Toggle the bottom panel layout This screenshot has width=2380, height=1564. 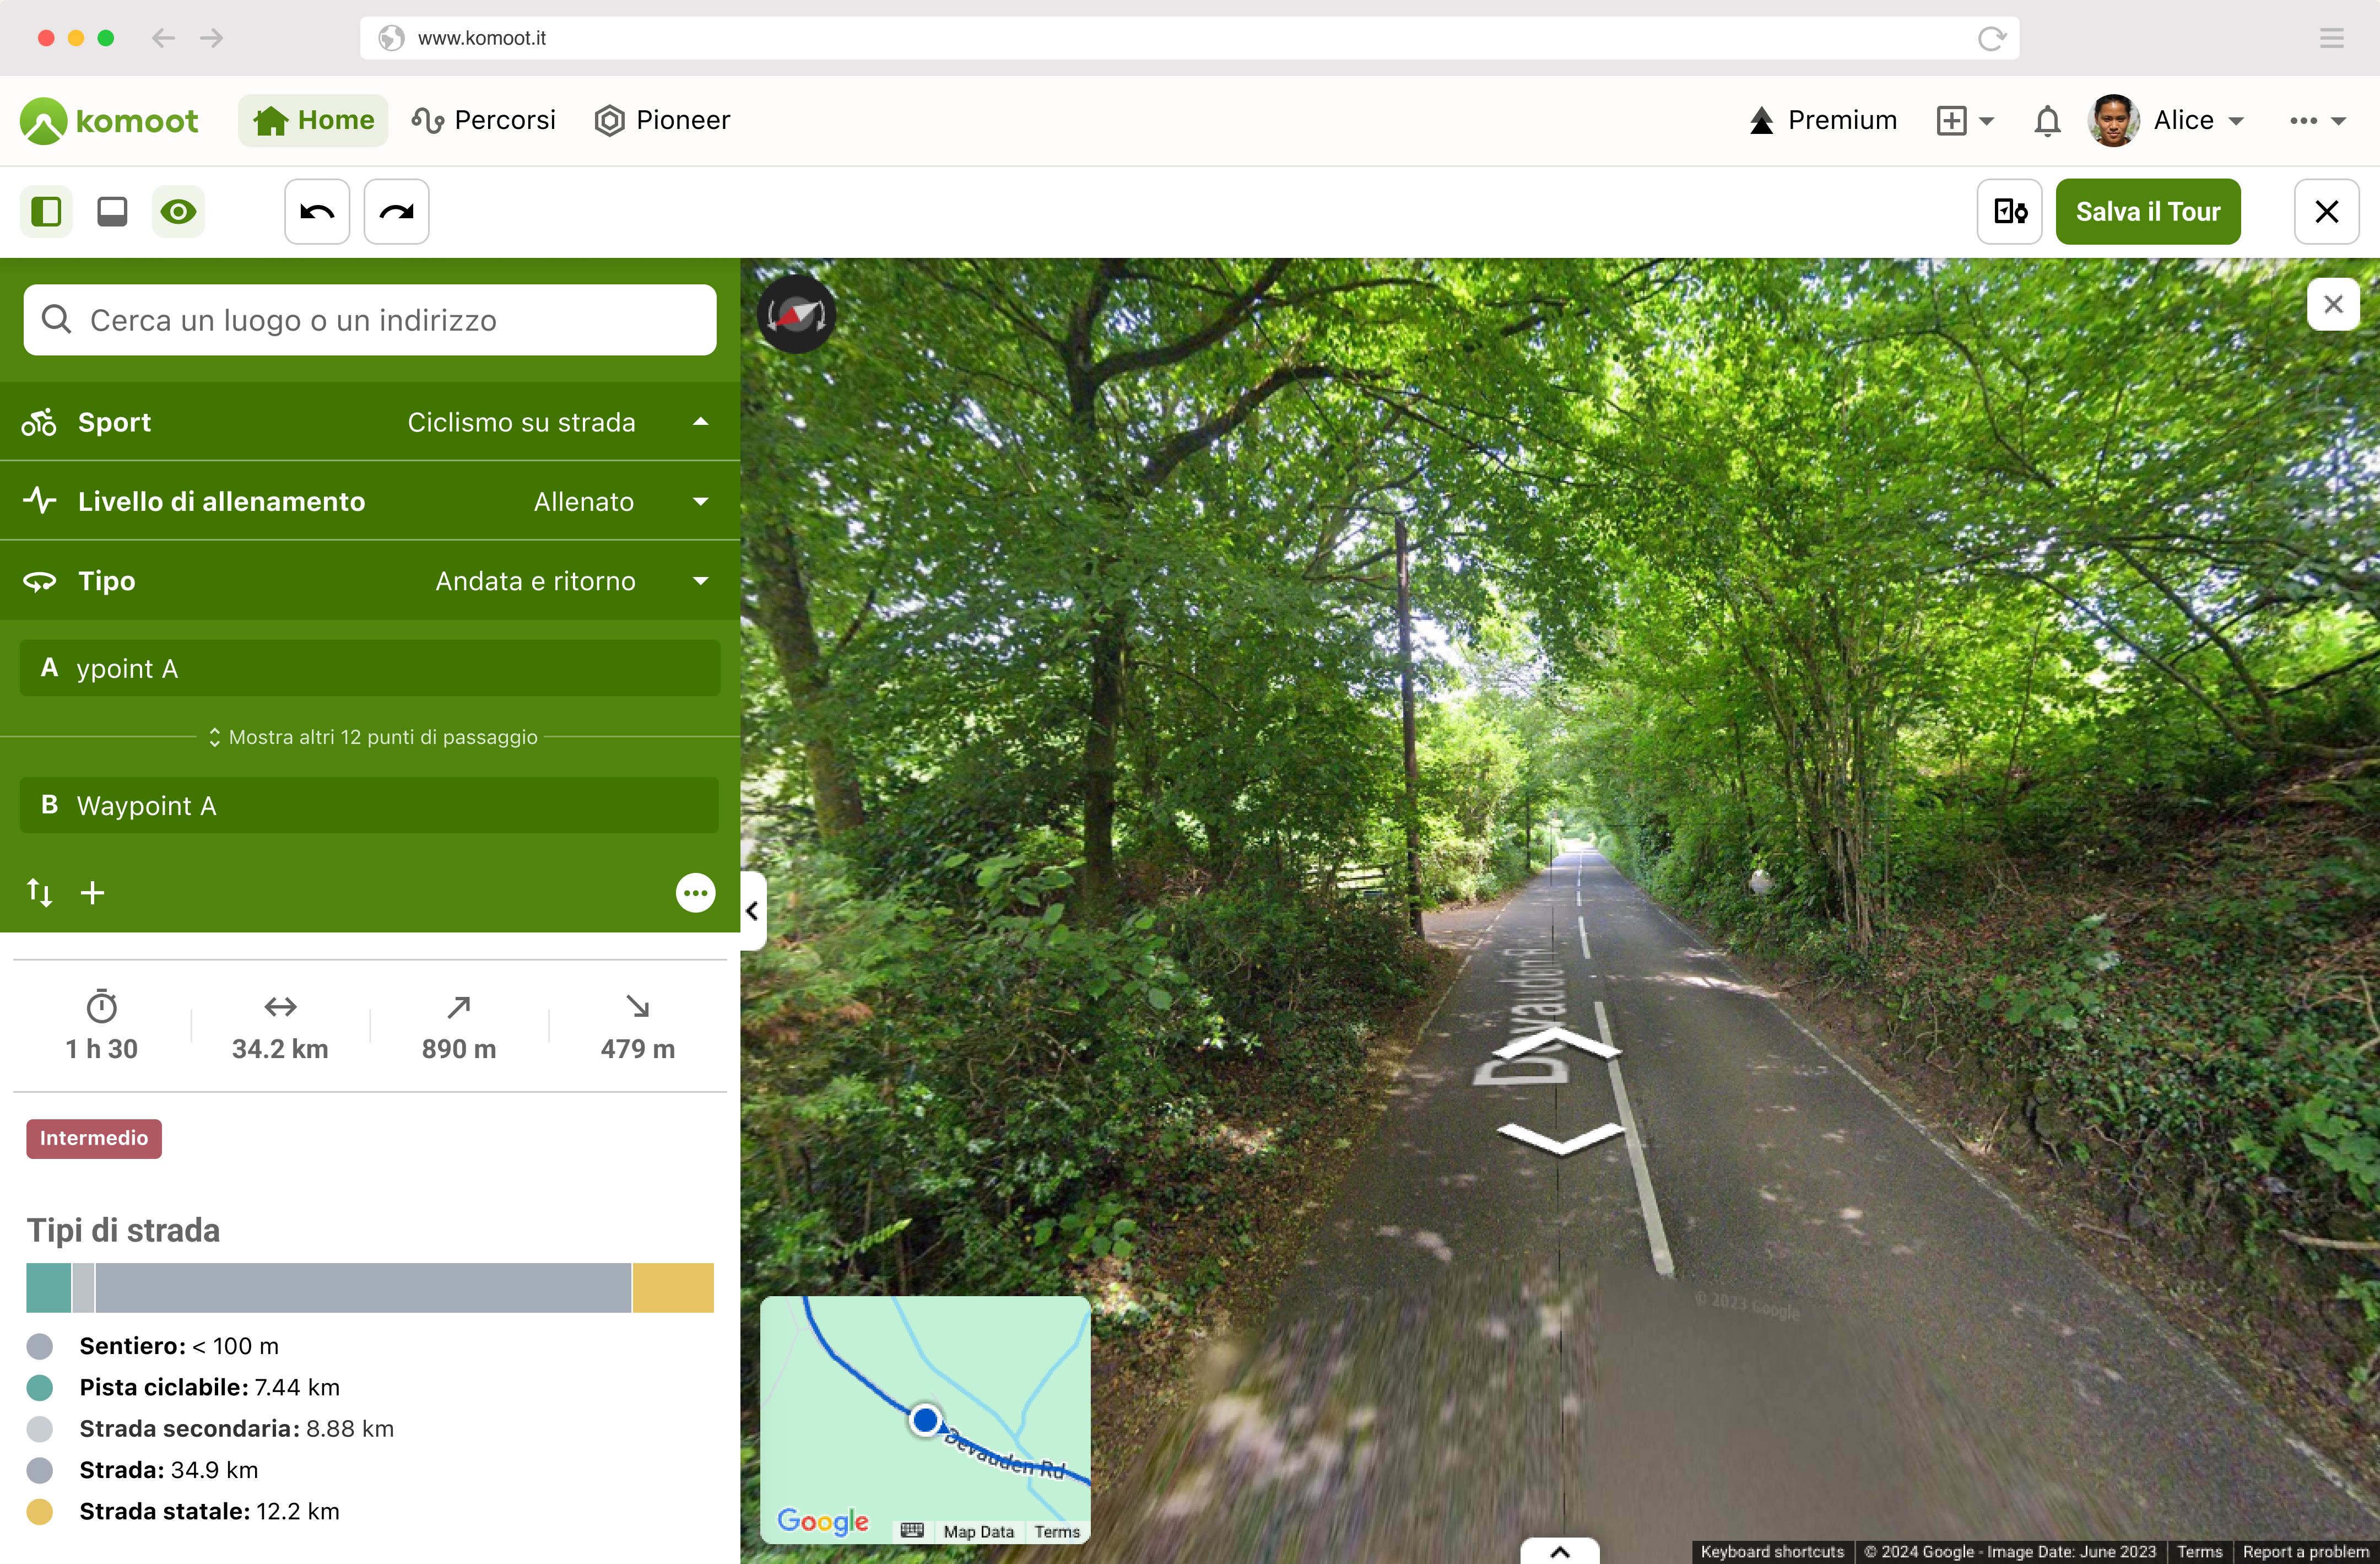[112, 212]
